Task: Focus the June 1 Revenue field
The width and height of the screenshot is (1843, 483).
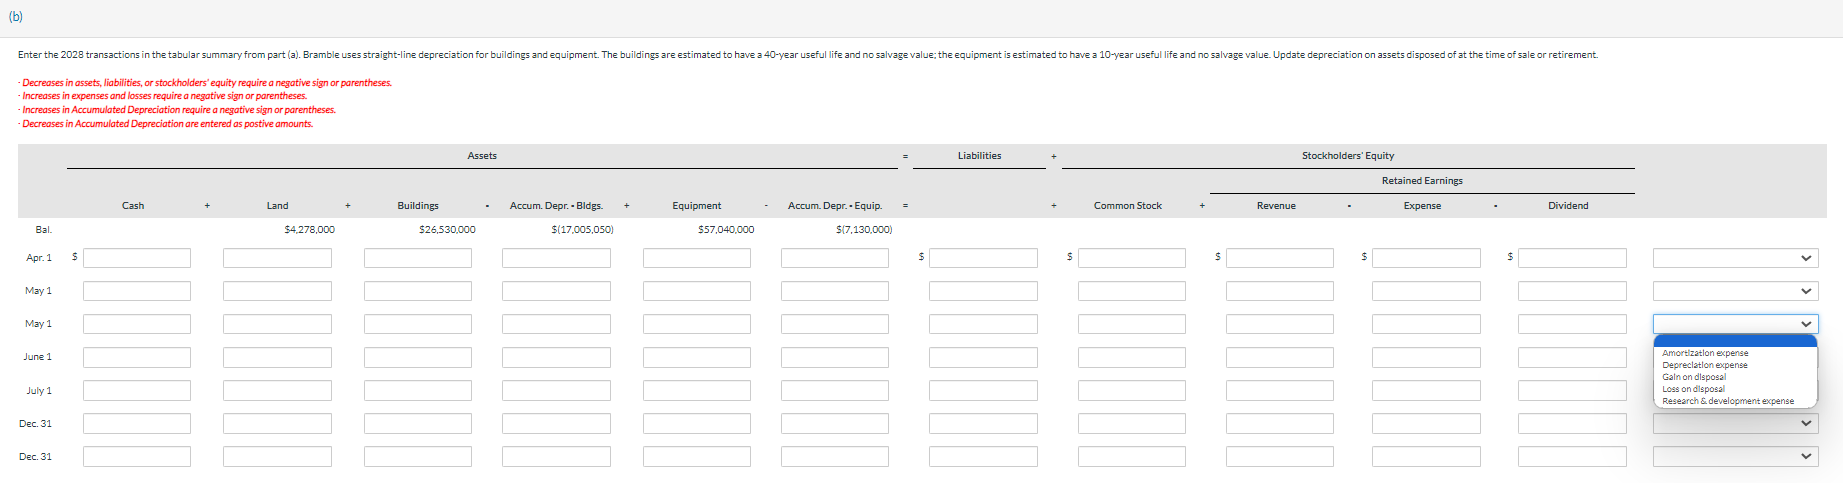Action: pos(1280,357)
